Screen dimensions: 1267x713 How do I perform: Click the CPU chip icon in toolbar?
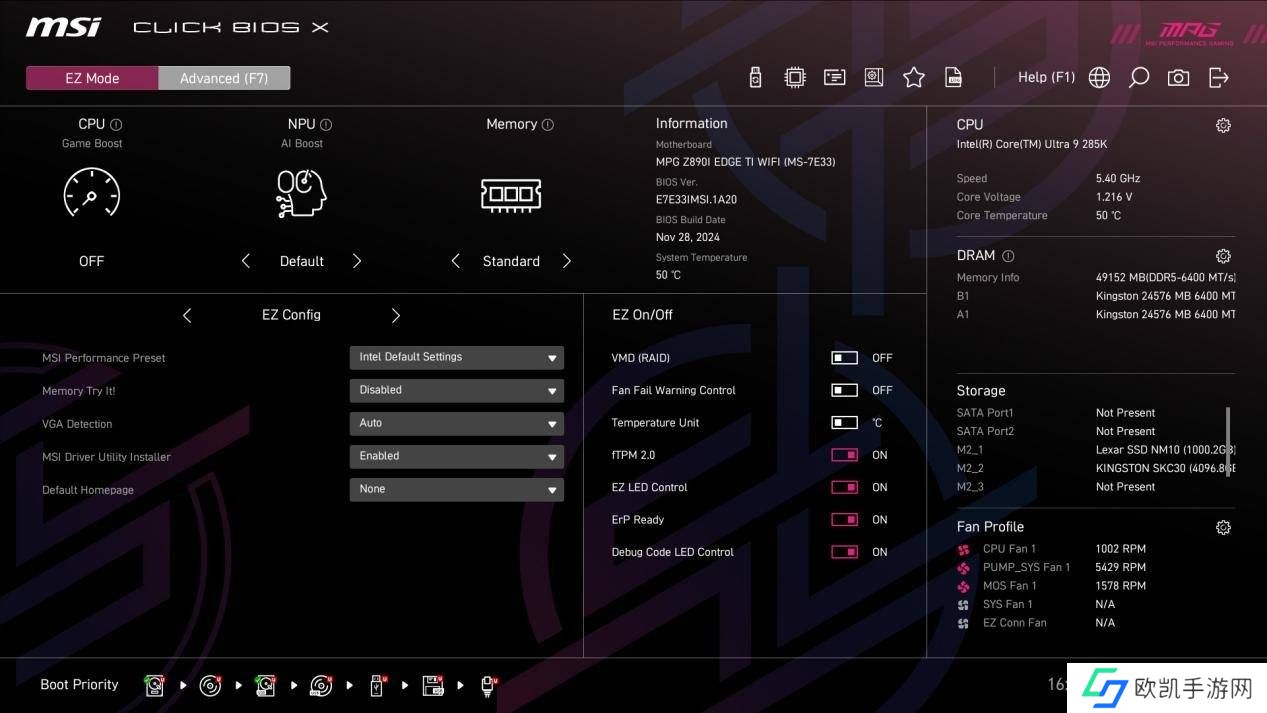(x=795, y=77)
